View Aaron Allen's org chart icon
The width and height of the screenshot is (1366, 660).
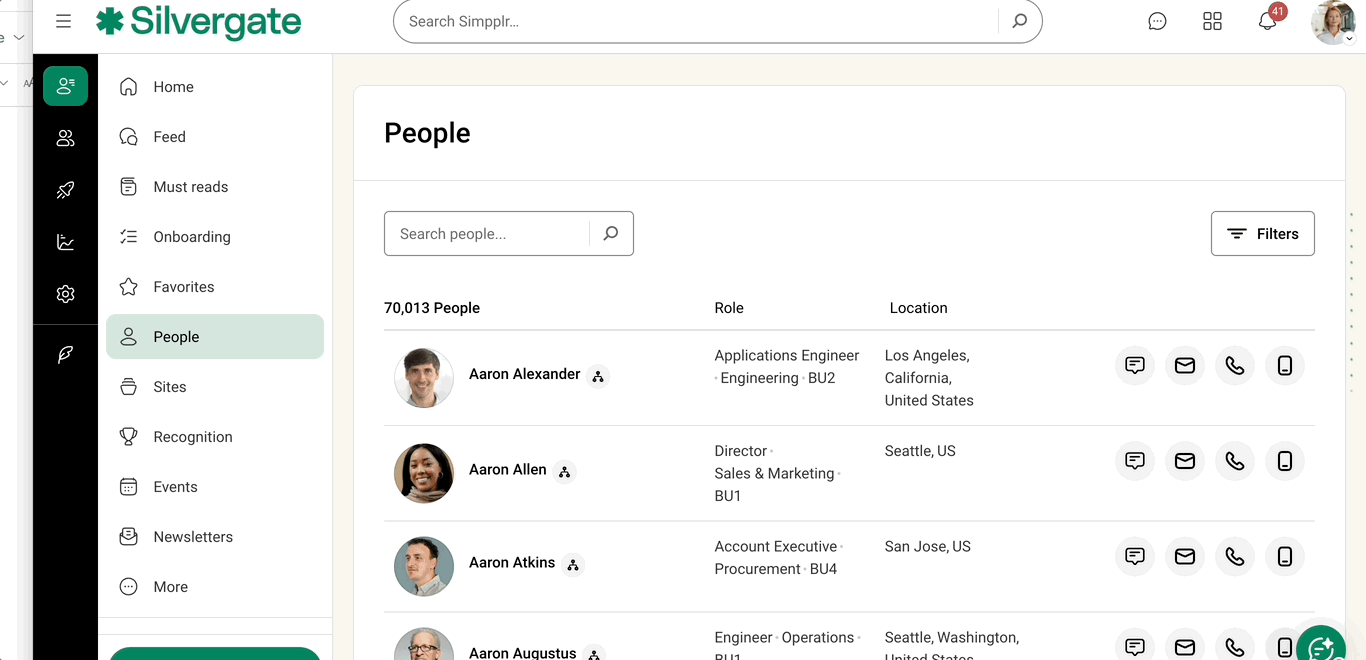(564, 471)
